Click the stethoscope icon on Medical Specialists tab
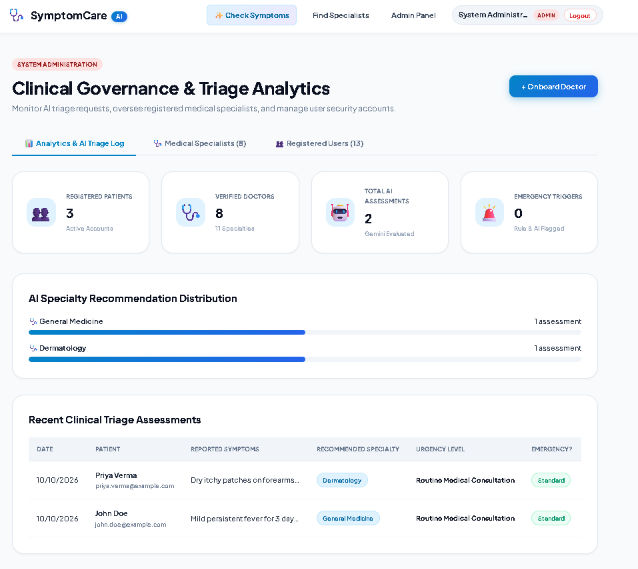 pos(157,143)
